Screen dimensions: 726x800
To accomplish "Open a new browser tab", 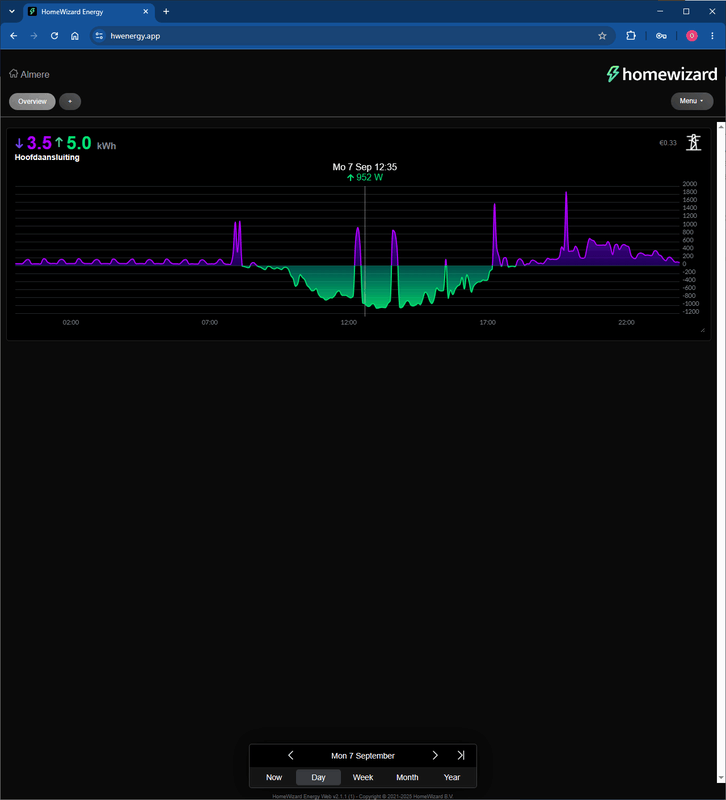I will tap(166, 11).
